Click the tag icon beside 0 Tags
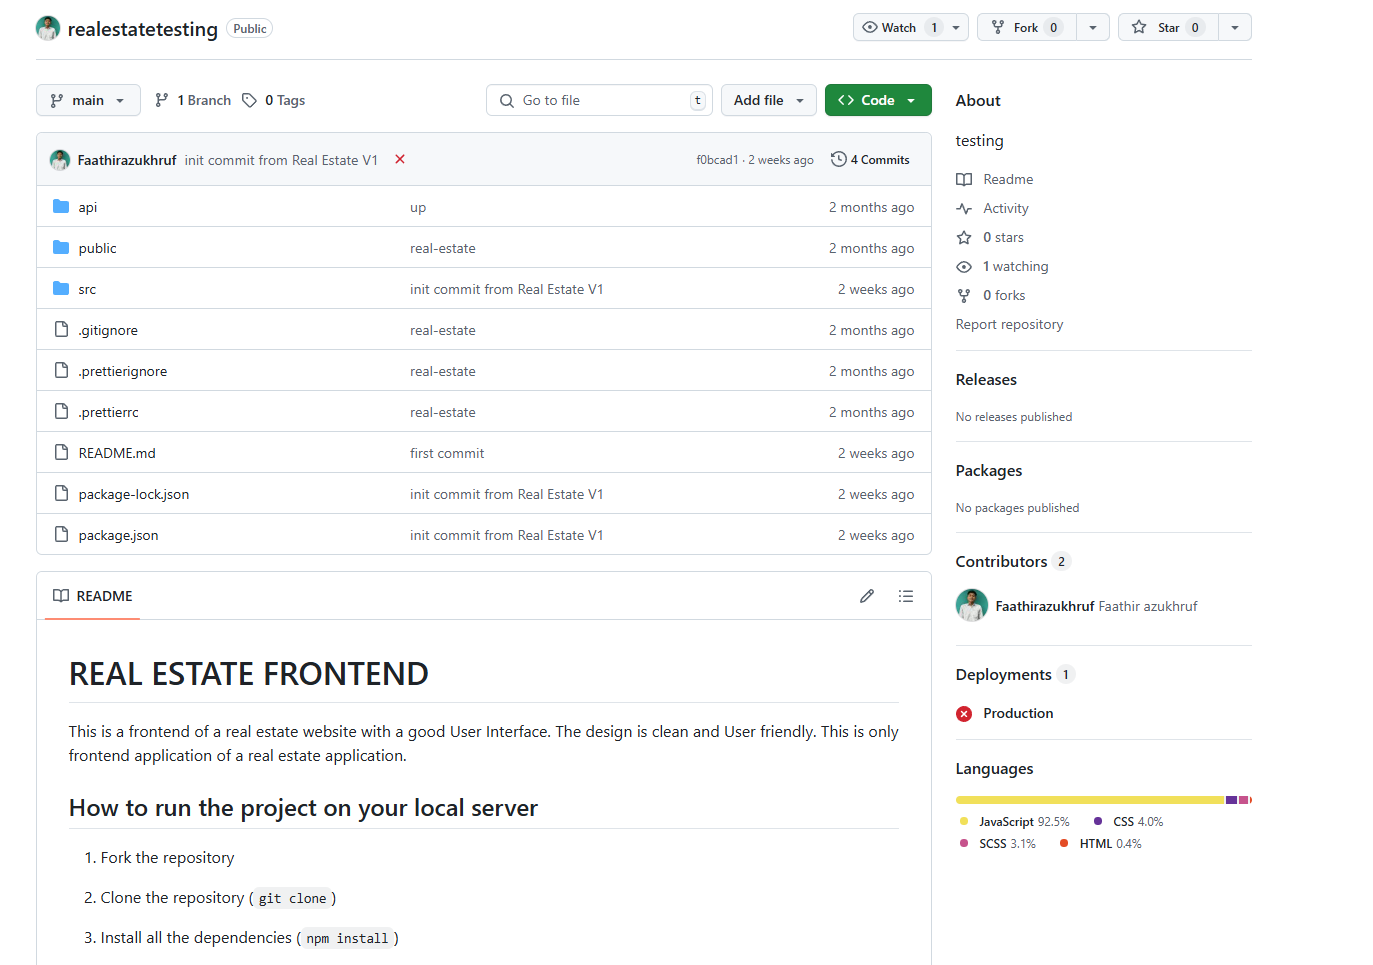Image resolution: width=1373 pixels, height=965 pixels. [250, 100]
